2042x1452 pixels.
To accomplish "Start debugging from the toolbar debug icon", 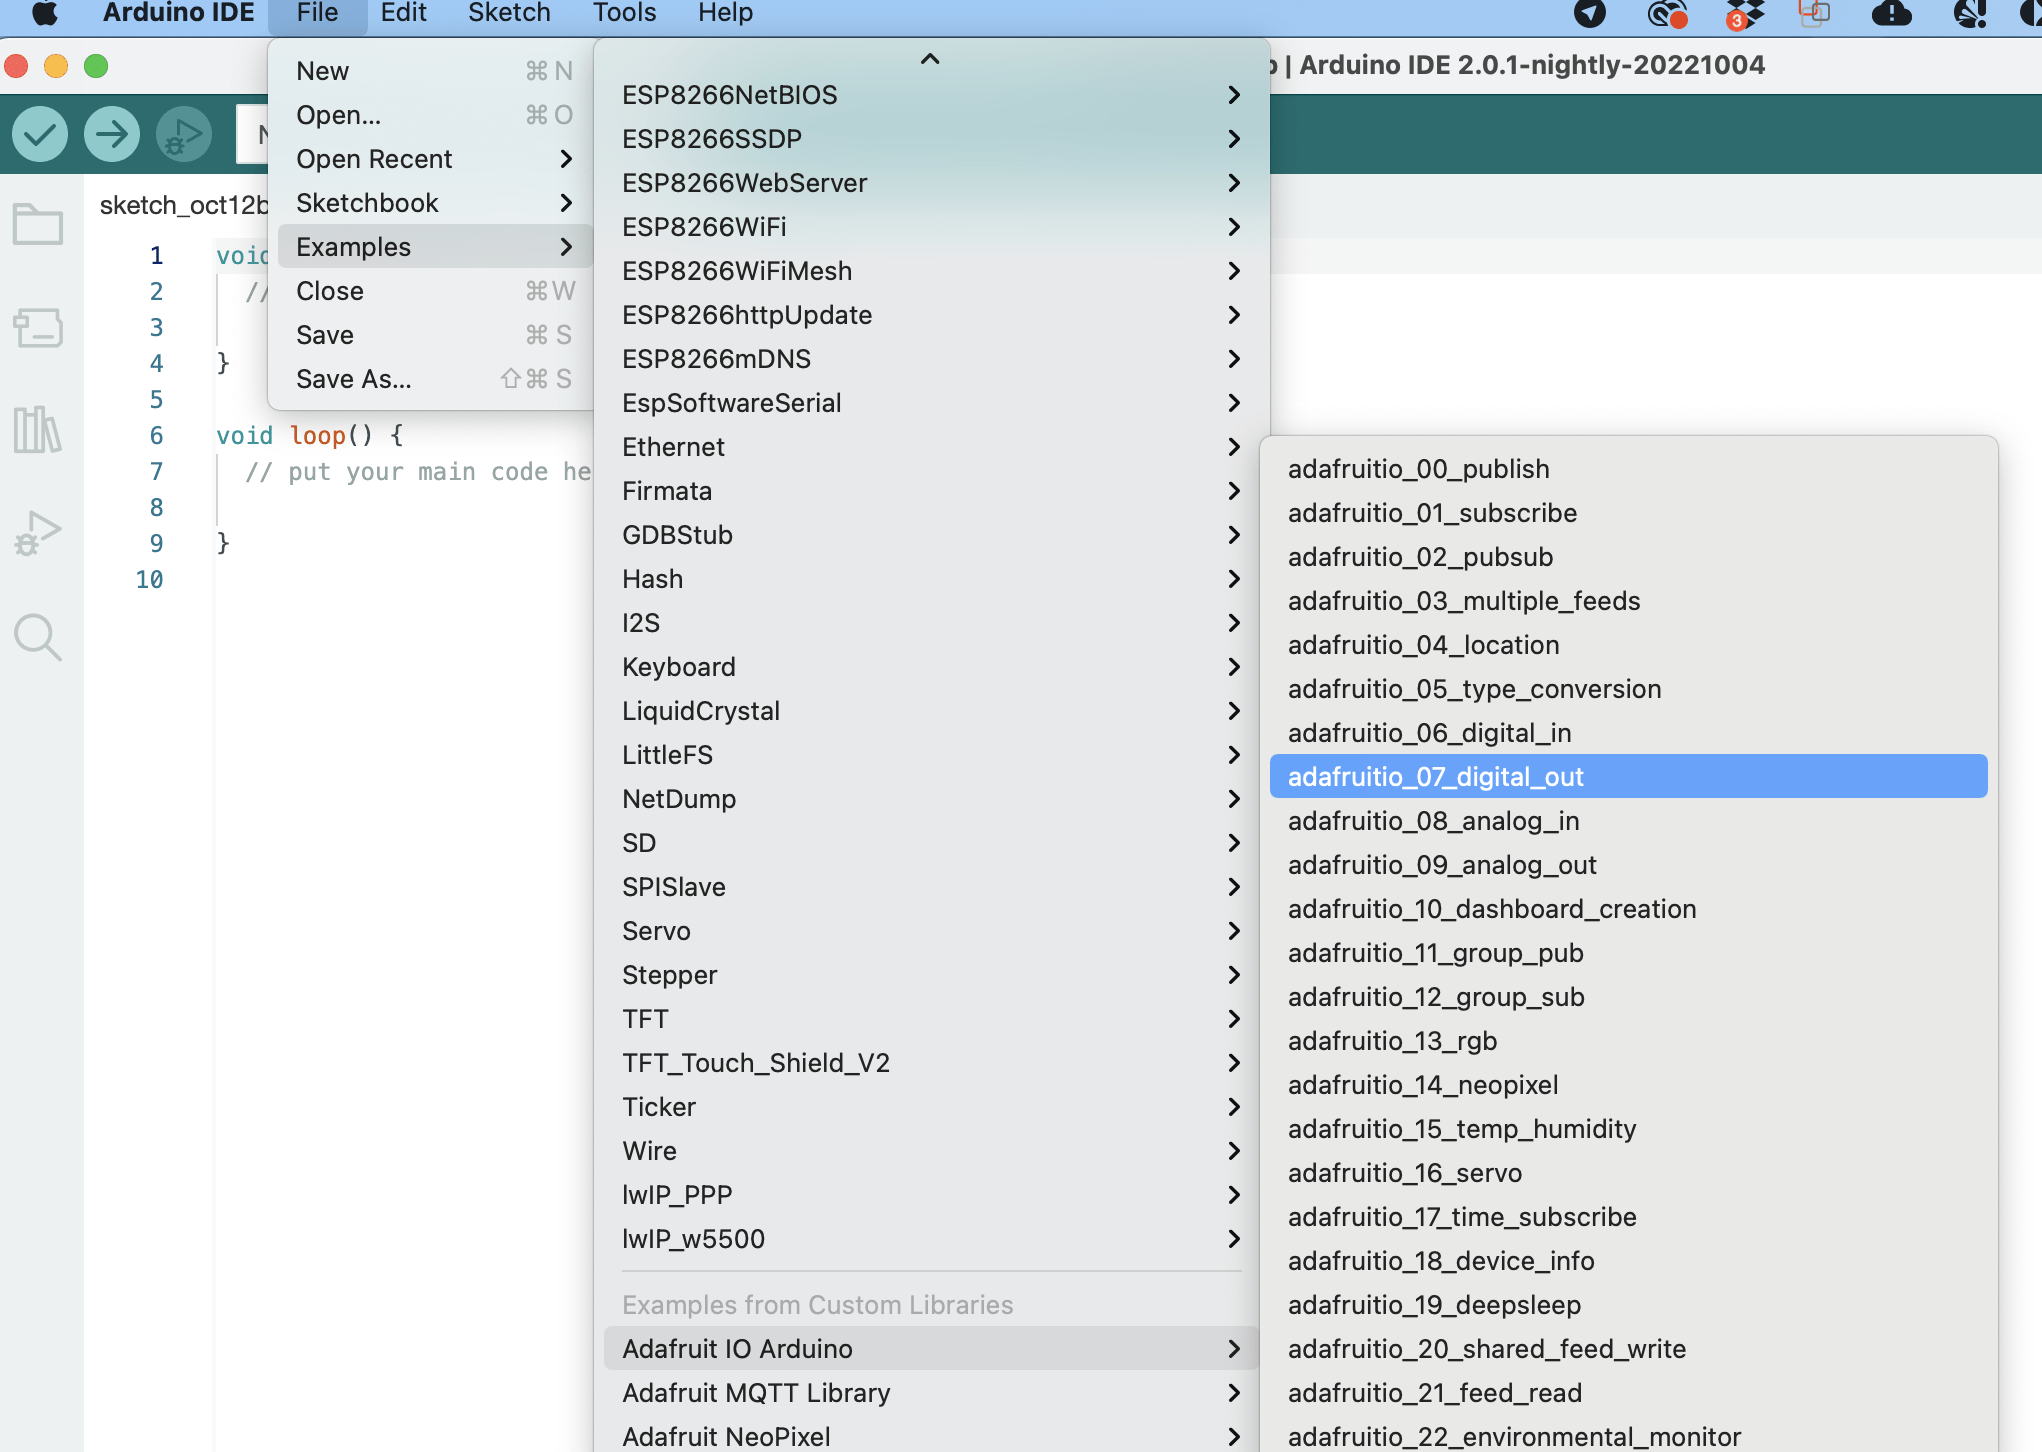I will pyautogui.click(x=183, y=133).
